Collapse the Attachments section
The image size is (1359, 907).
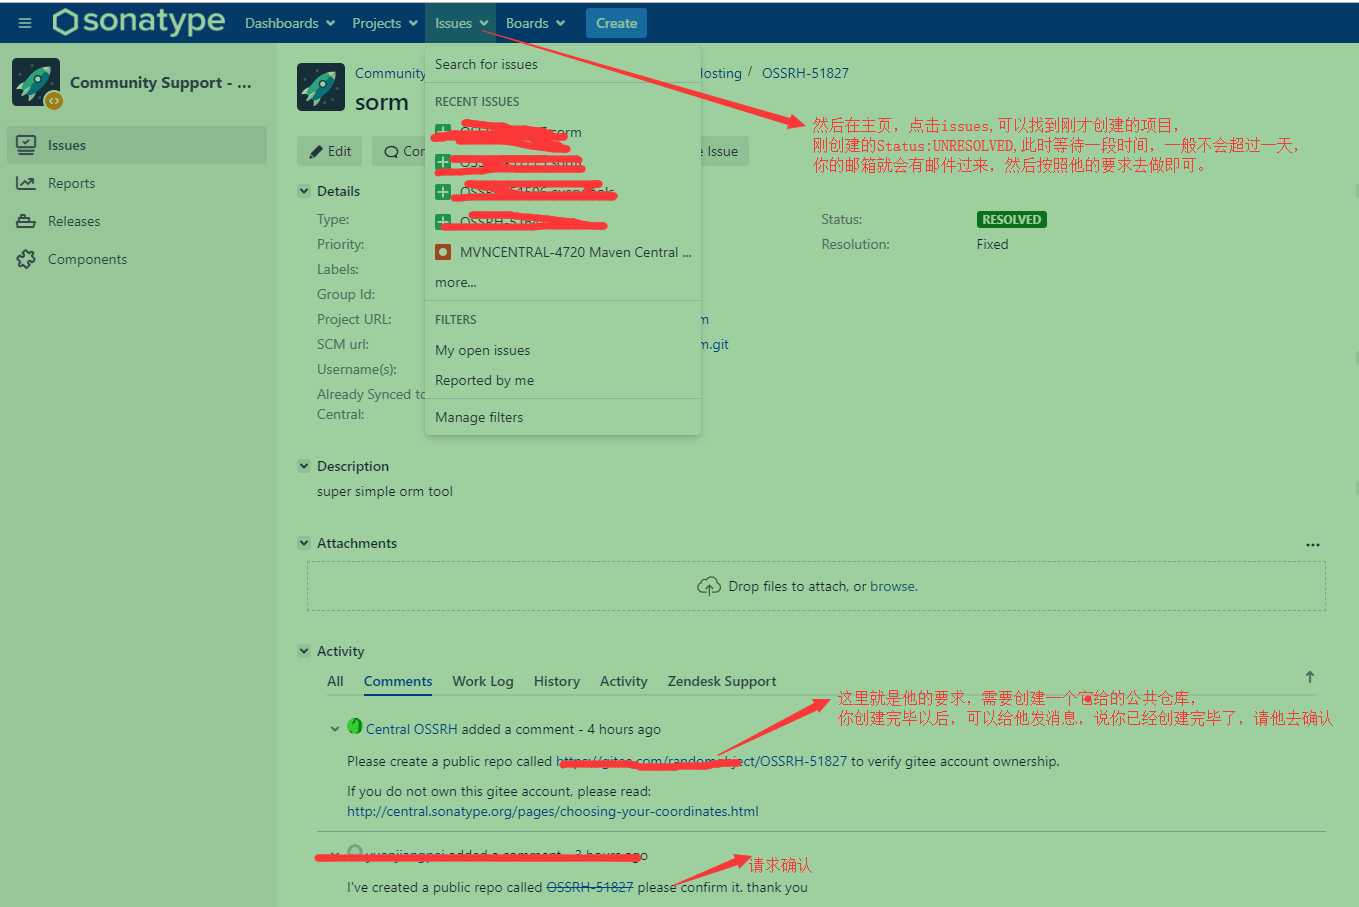[304, 543]
